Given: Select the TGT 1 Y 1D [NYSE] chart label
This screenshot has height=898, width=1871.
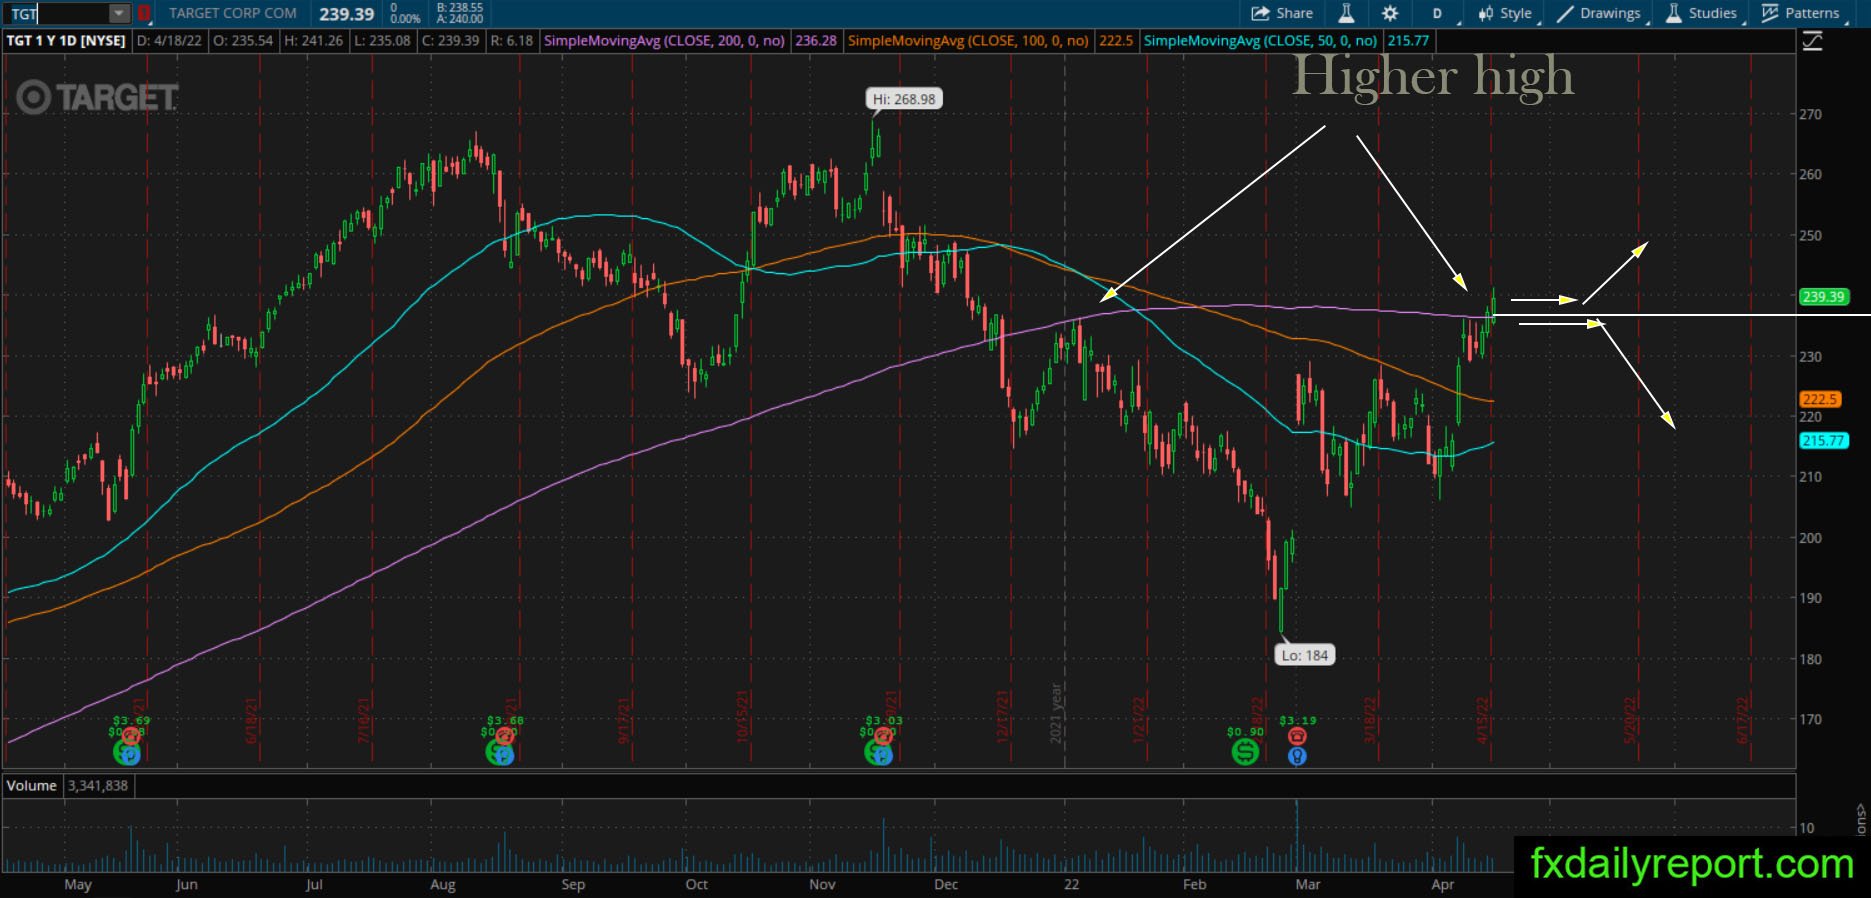Looking at the screenshot, I should [66, 41].
